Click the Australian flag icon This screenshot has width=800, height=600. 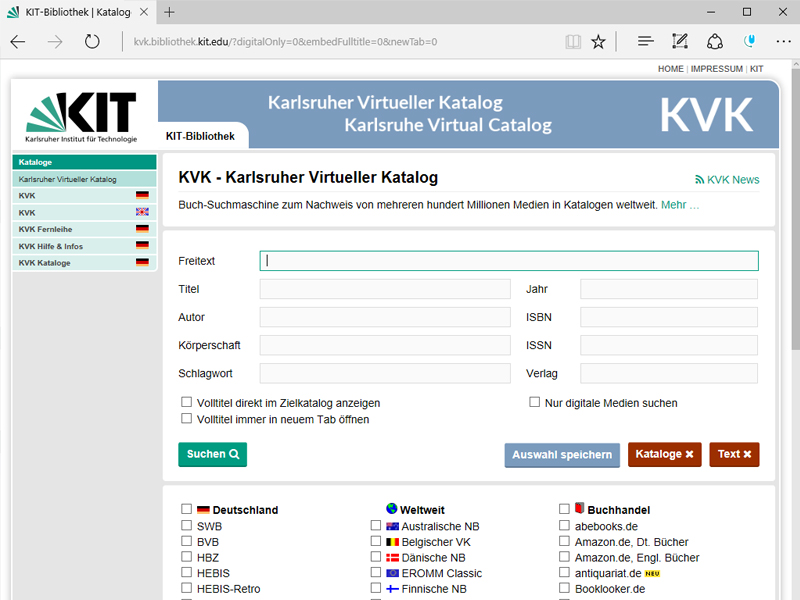(x=392, y=526)
